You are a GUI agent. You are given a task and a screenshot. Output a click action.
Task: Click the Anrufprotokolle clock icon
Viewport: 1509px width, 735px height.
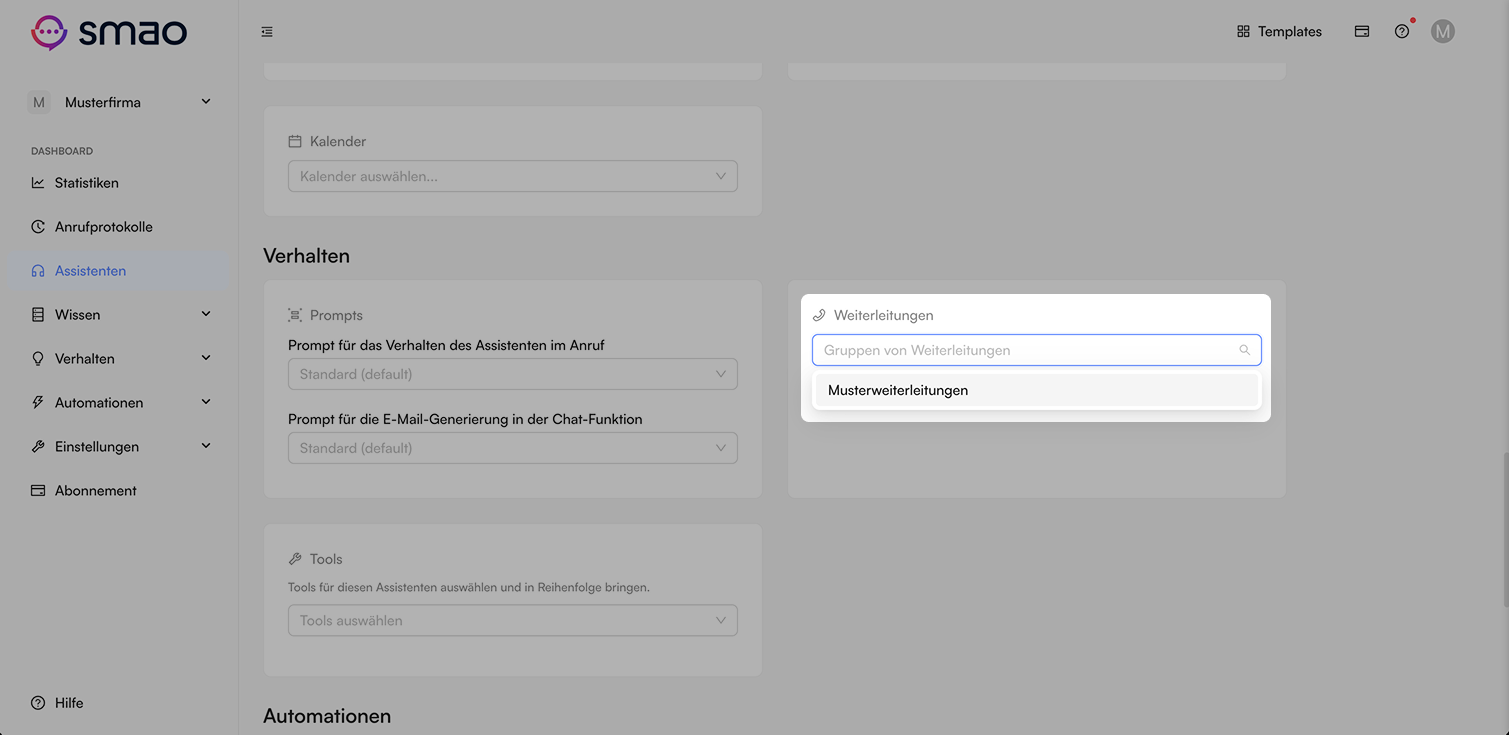38,227
